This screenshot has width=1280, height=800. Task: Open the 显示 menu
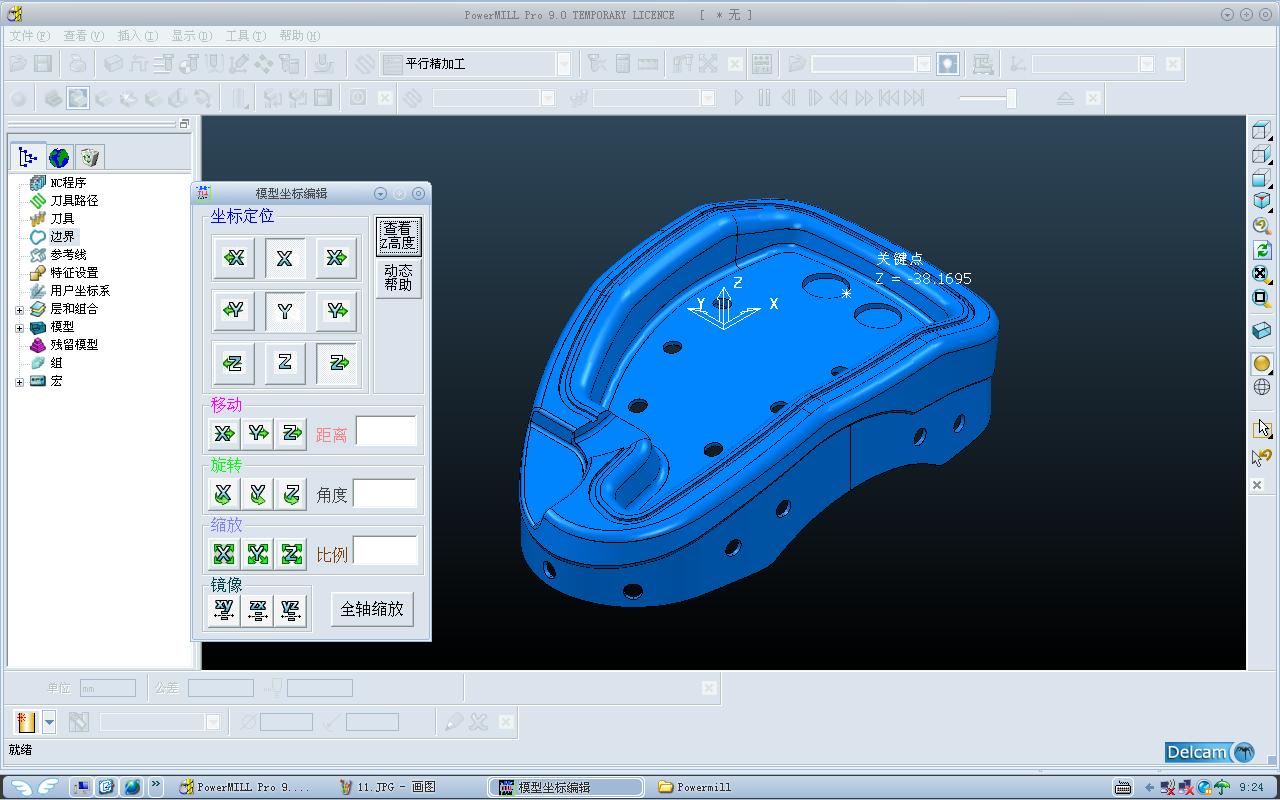192,36
